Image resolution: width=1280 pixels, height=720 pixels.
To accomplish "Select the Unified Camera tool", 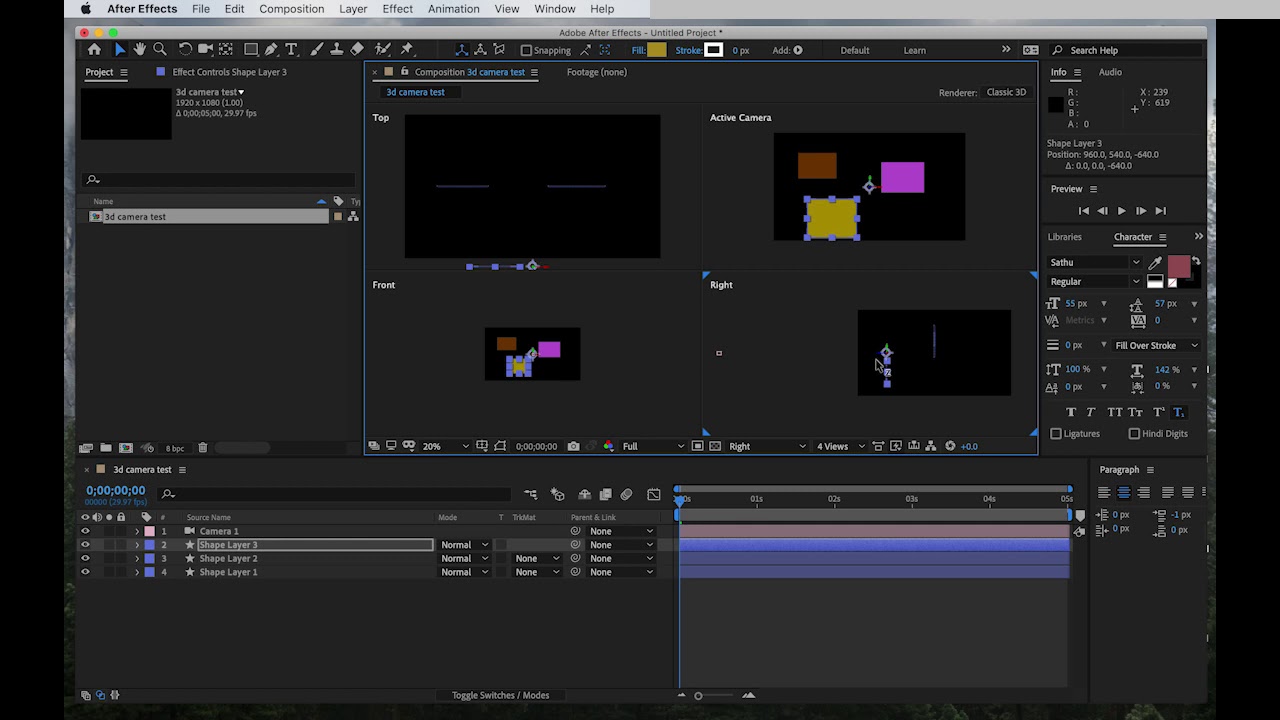I will click(205, 49).
